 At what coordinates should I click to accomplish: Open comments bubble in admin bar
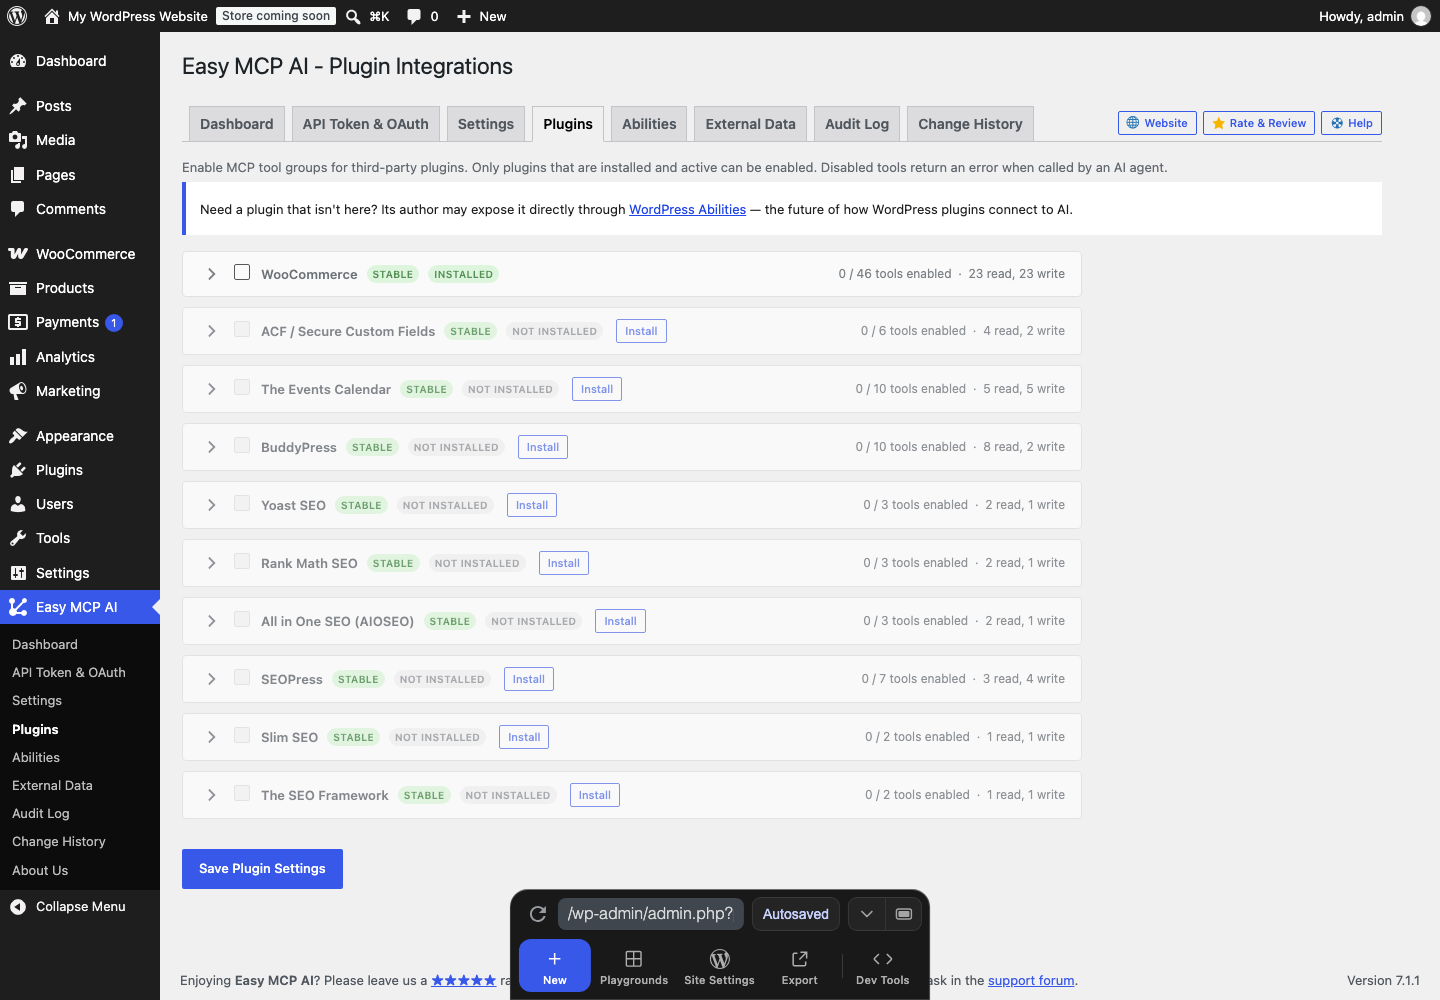(422, 16)
